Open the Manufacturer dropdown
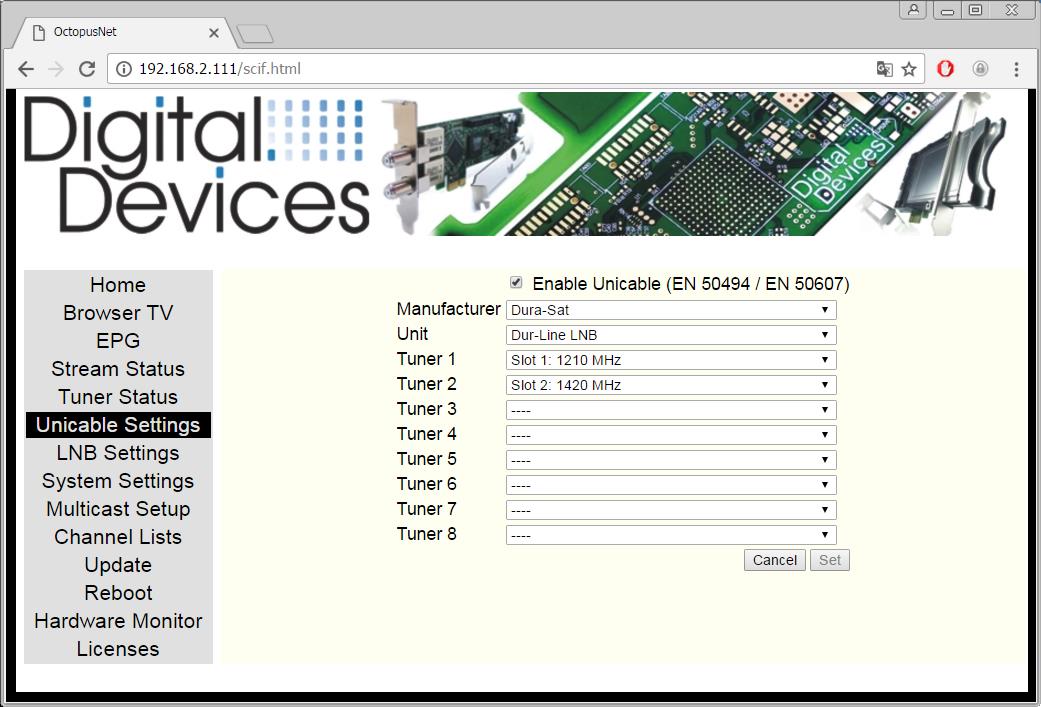This screenshot has width=1041, height=707. point(671,310)
